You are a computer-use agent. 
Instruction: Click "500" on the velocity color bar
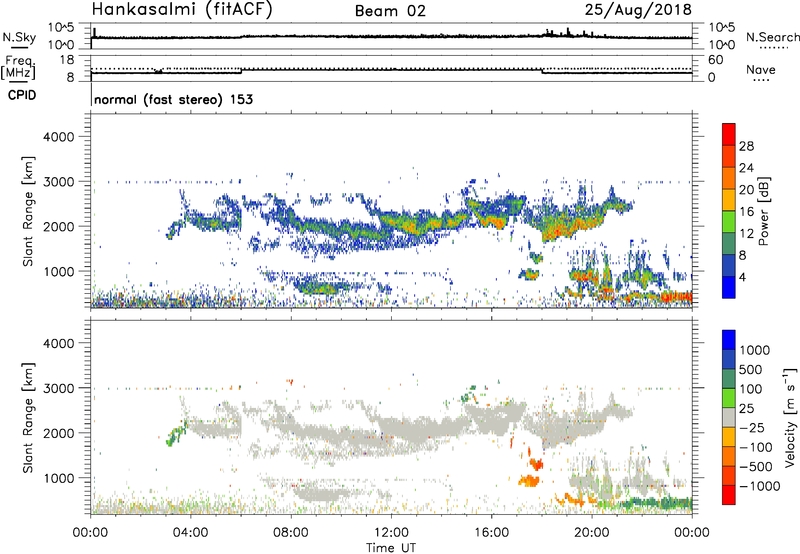tap(750, 370)
